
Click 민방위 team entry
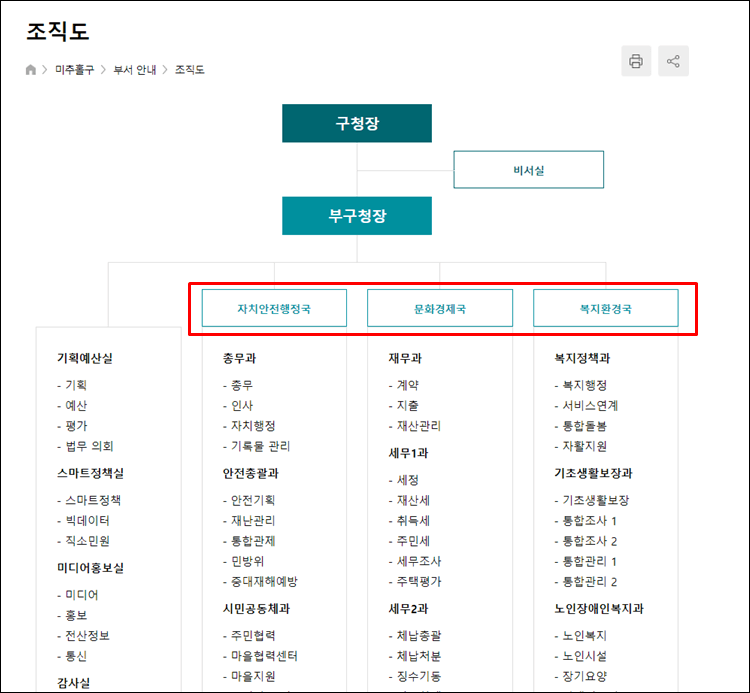coord(247,561)
